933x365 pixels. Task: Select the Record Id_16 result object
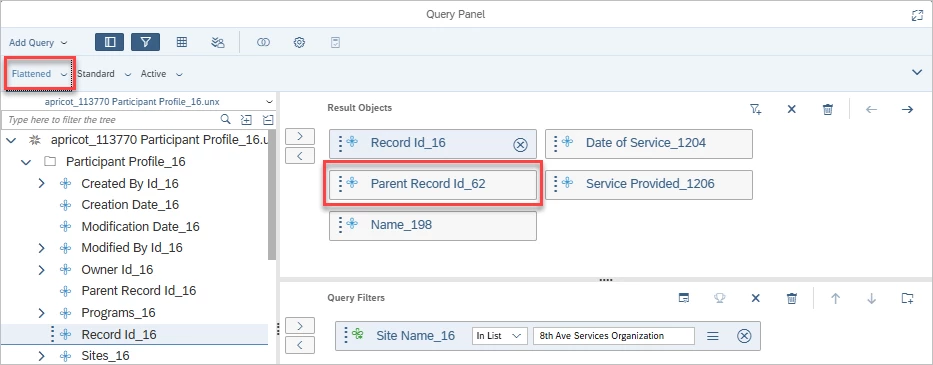pos(433,143)
